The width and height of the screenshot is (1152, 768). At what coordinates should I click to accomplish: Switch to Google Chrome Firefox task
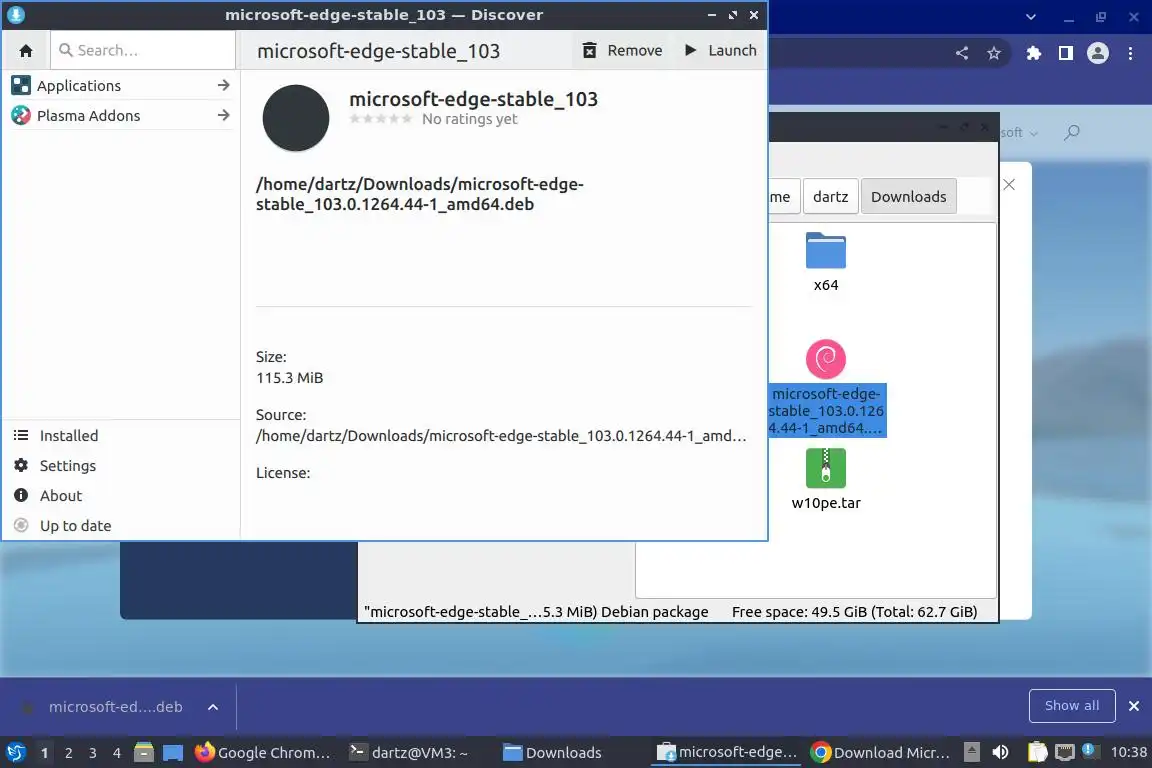click(262, 753)
